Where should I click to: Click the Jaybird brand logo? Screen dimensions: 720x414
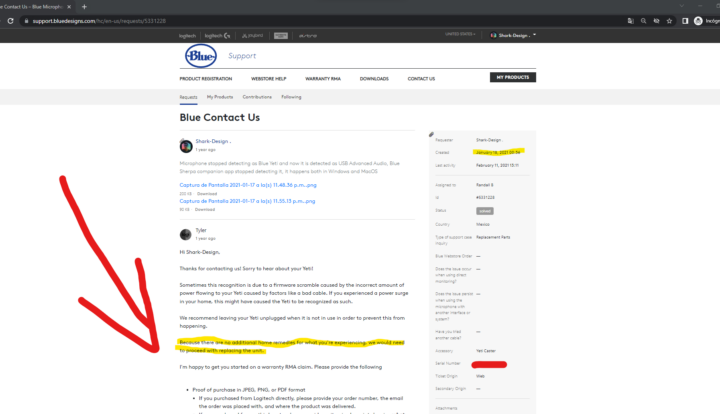pyautogui.click(x=253, y=35)
